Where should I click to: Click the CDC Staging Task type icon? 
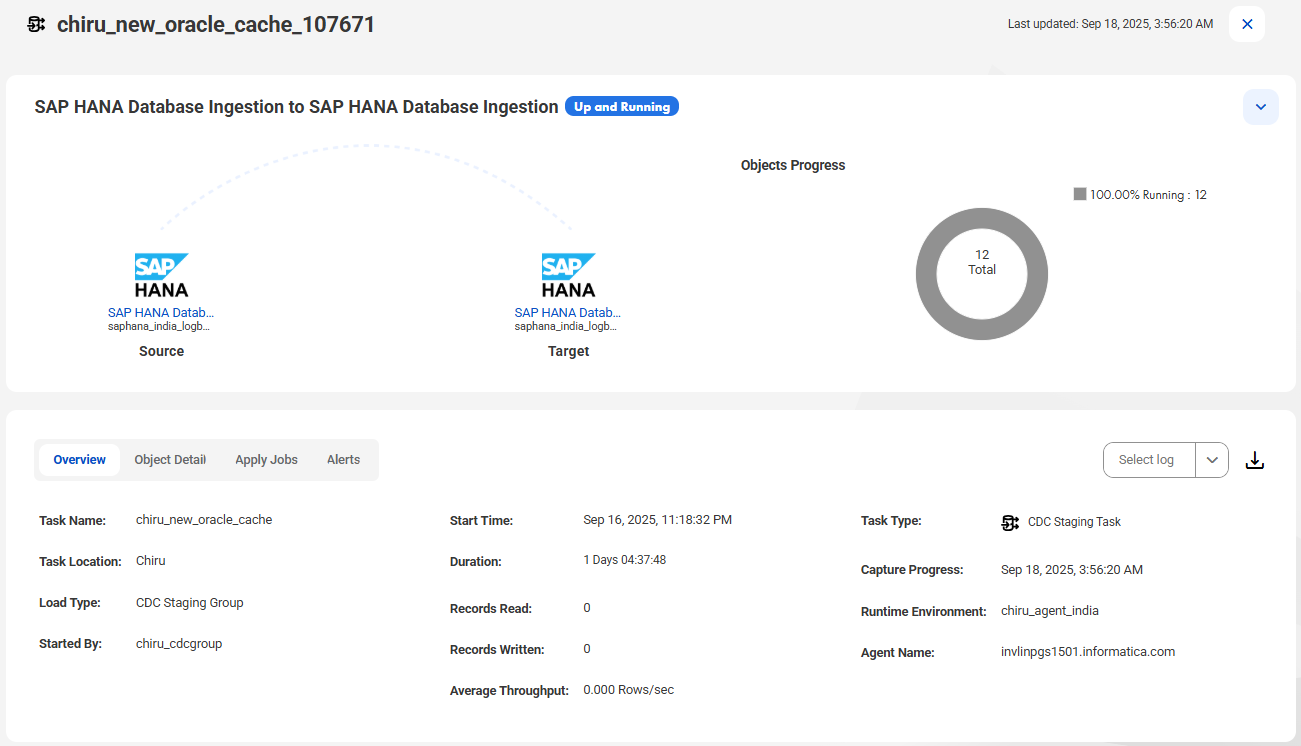tap(1010, 522)
